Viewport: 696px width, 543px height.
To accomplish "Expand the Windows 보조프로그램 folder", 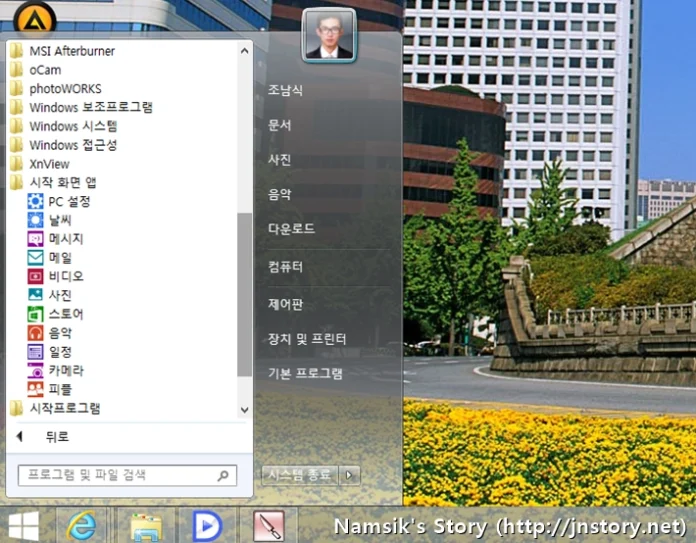I will click(x=90, y=107).
